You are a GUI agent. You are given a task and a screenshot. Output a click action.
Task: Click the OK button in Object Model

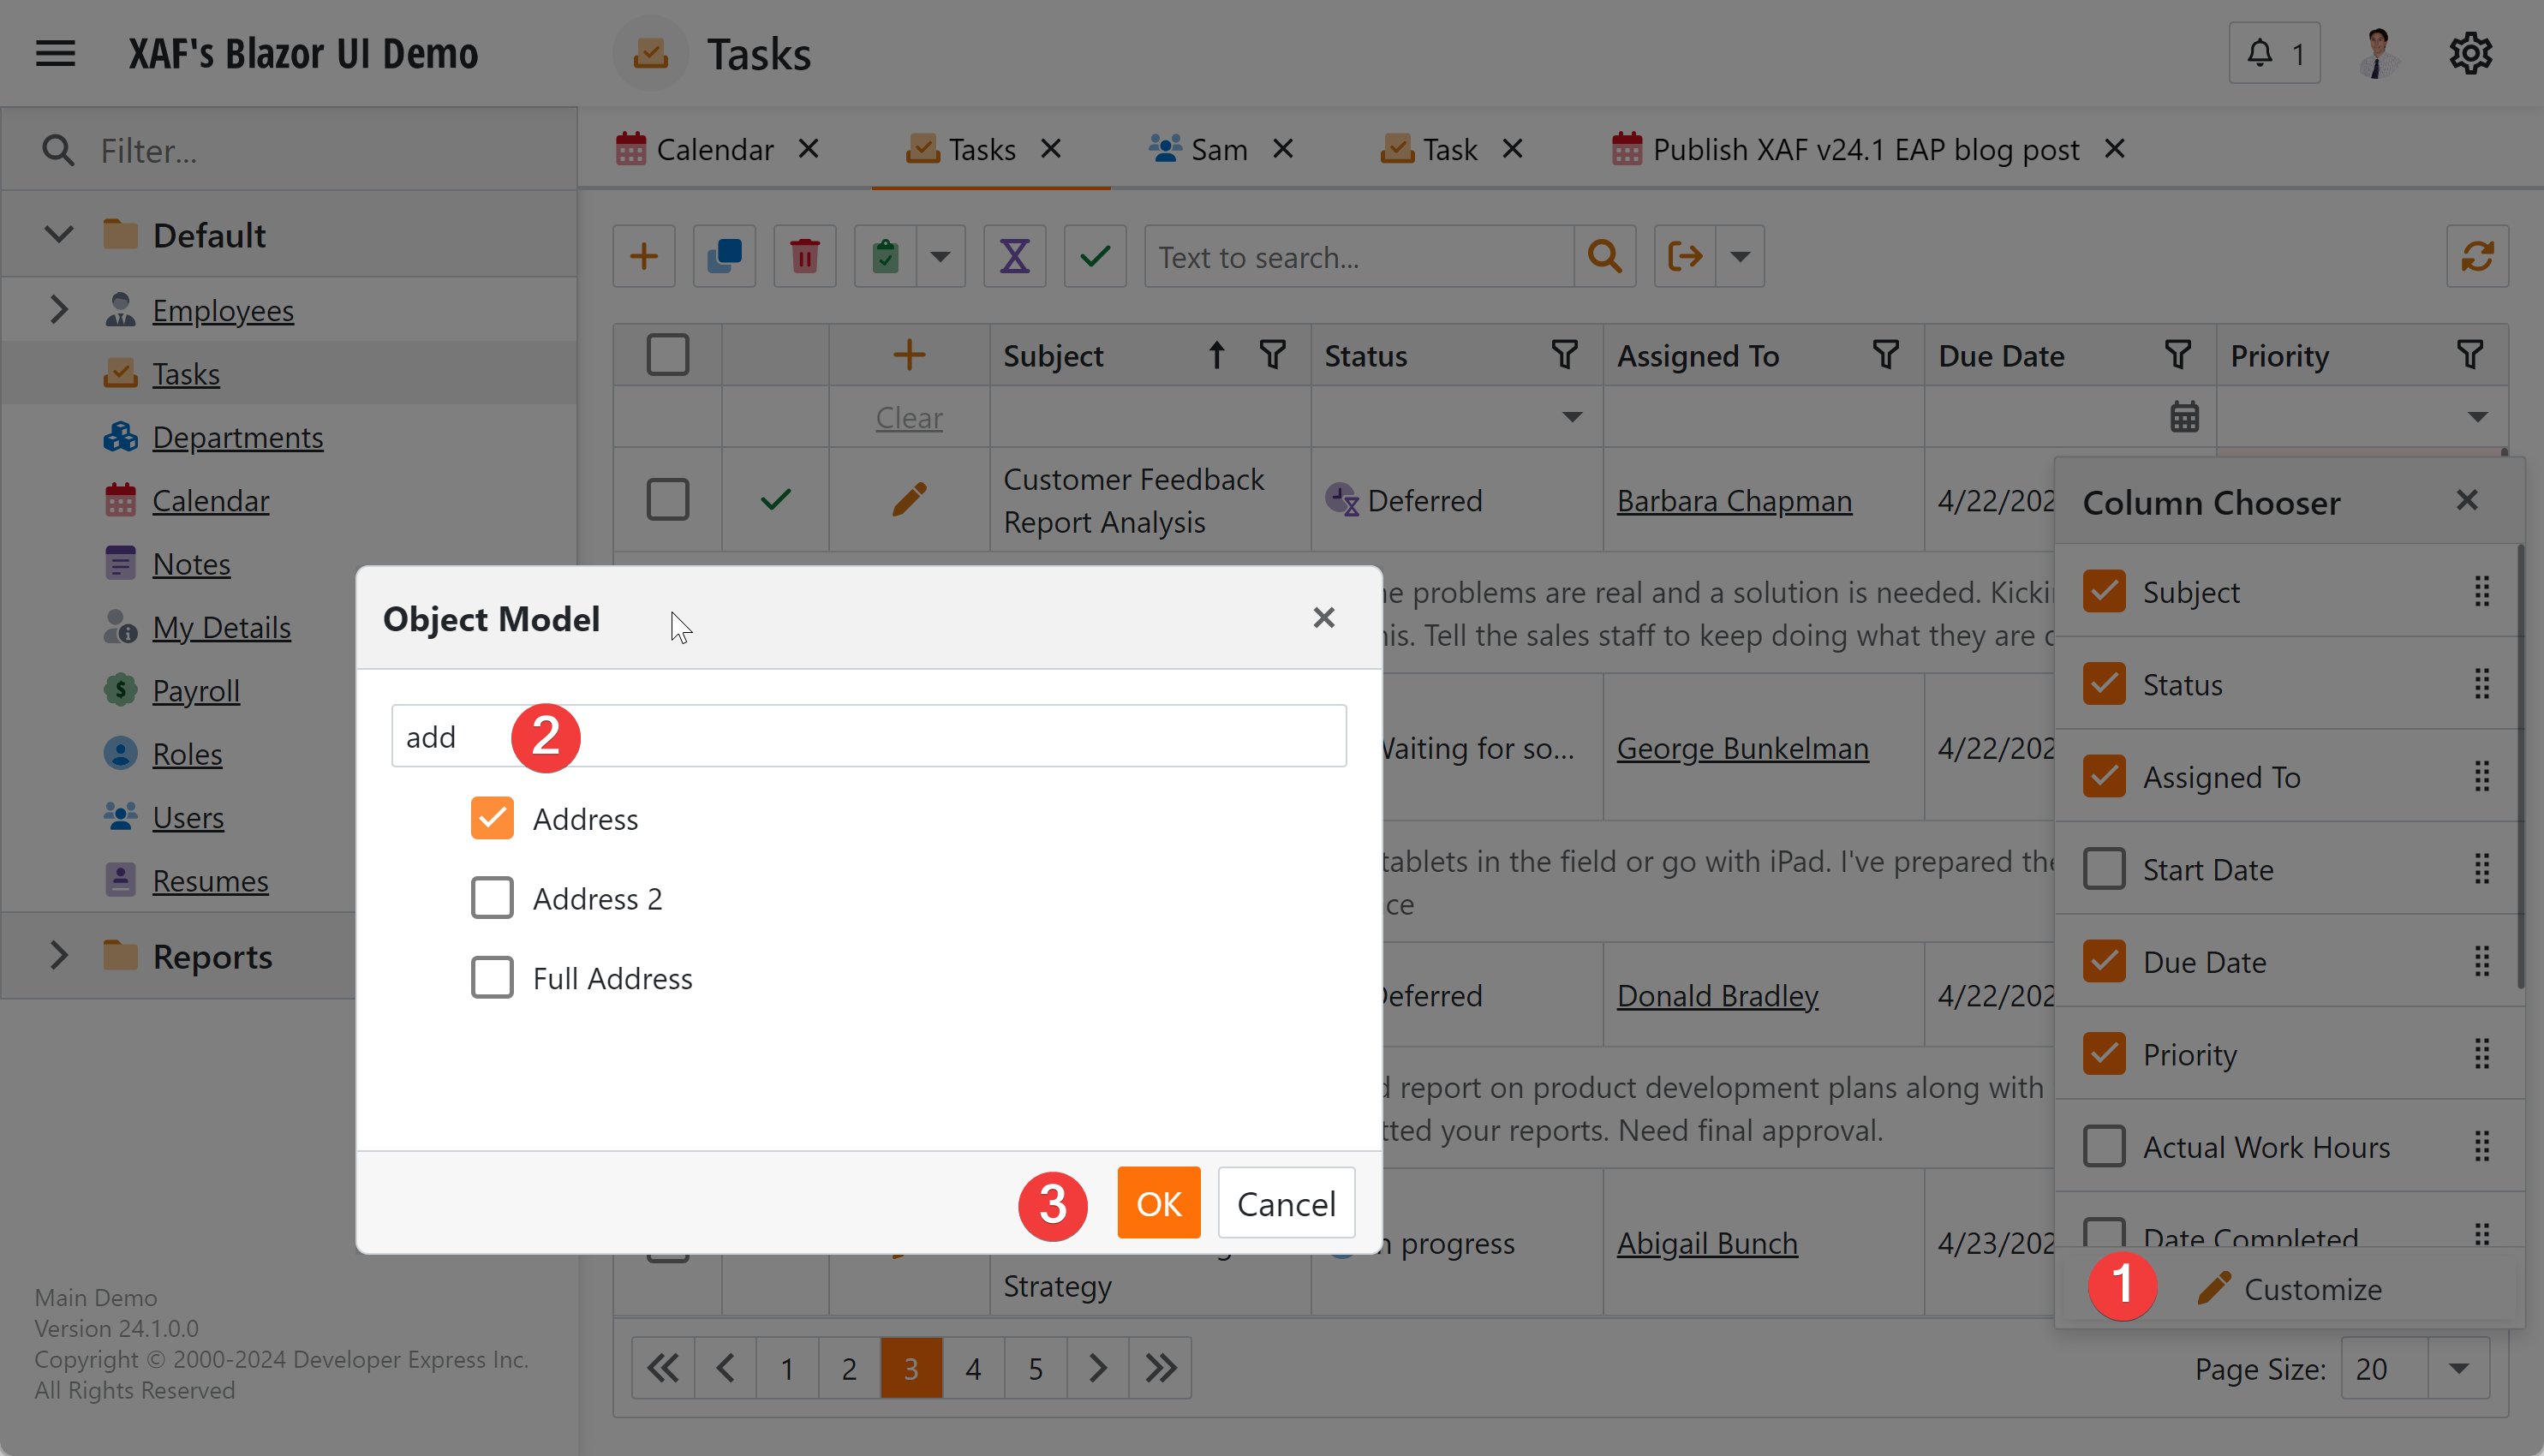click(x=1158, y=1203)
